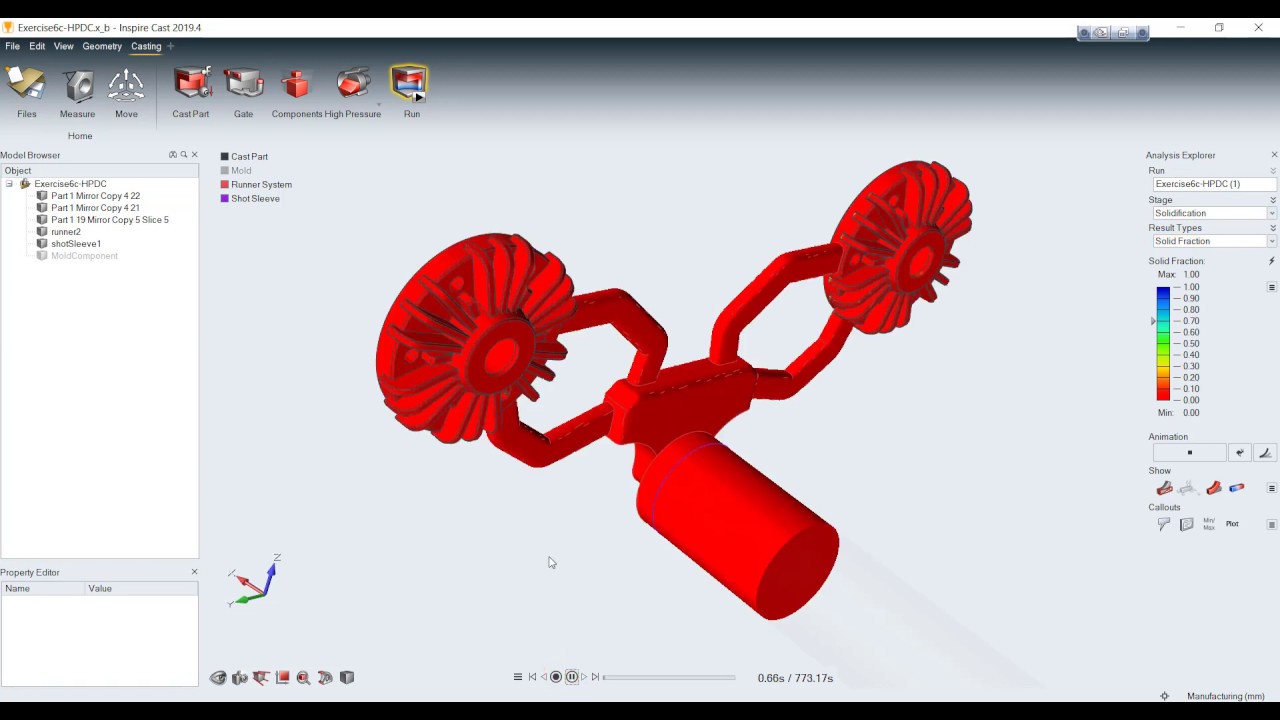The image size is (1280, 720).
Task: Select the Measure tool
Action: coord(77,93)
